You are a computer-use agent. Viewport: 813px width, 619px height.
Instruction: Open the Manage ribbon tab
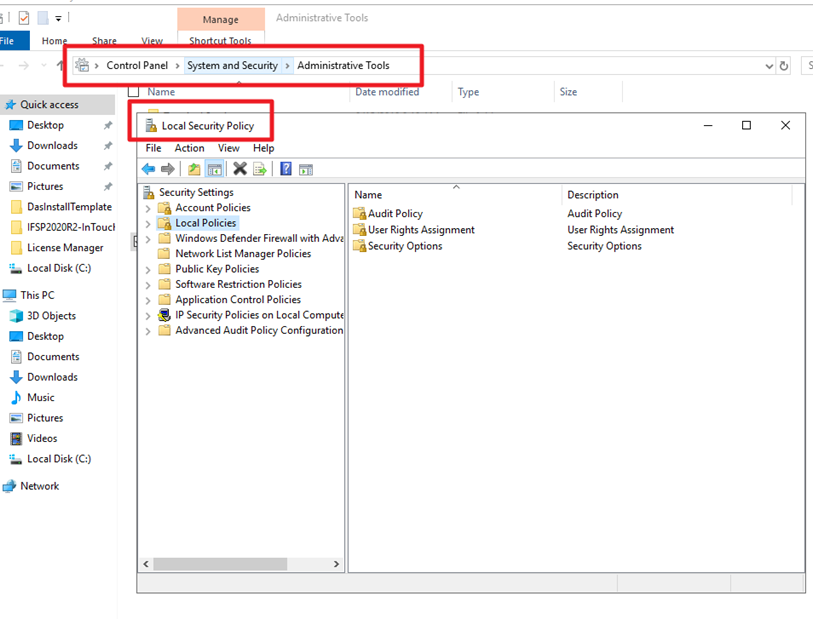pyautogui.click(x=221, y=20)
